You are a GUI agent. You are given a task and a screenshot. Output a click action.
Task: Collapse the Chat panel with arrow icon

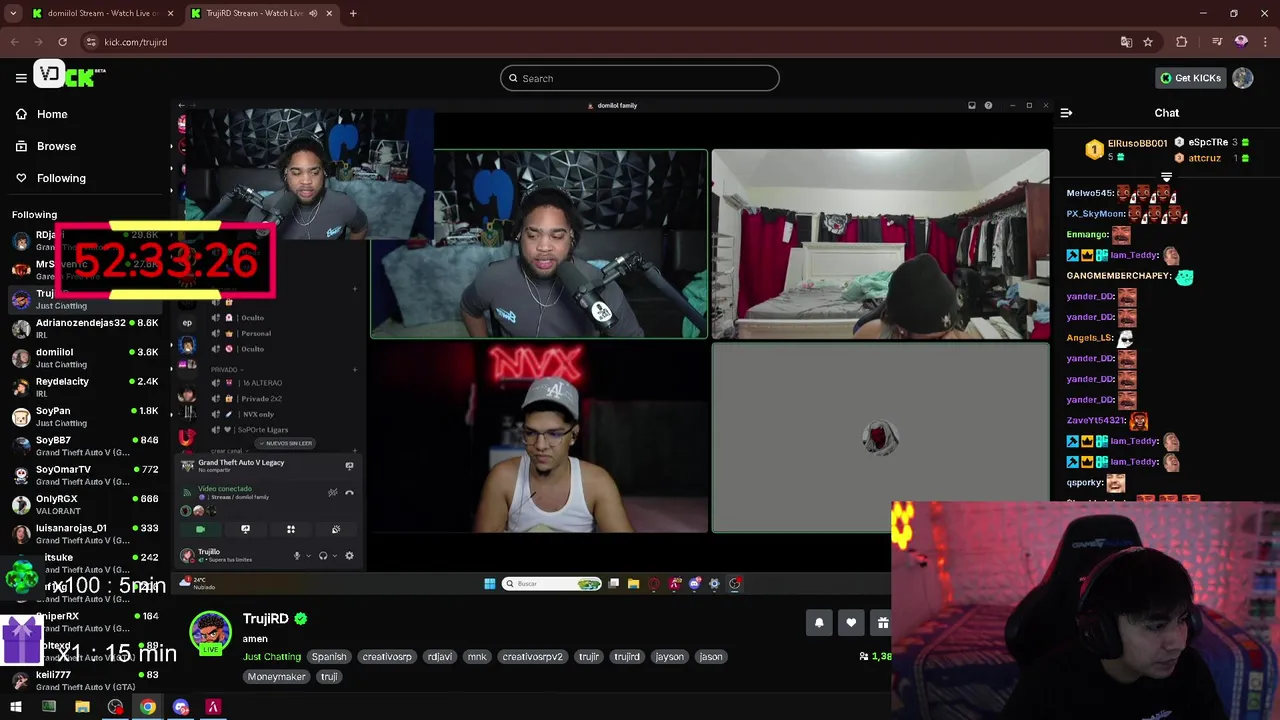click(1066, 113)
